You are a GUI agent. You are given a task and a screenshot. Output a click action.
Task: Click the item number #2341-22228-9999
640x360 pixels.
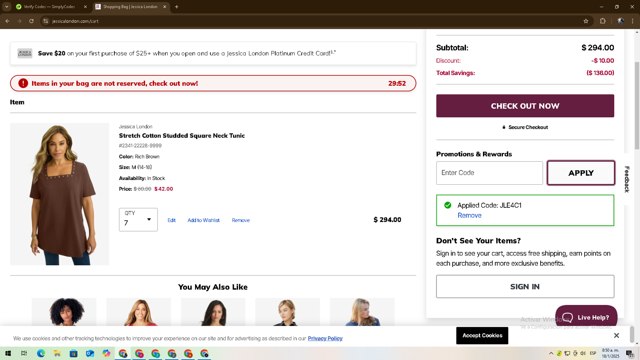140,145
